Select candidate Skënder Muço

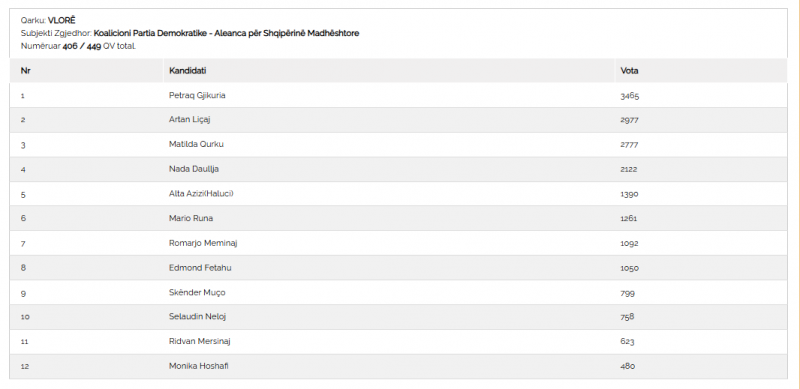pyautogui.click(x=197, y=293)
